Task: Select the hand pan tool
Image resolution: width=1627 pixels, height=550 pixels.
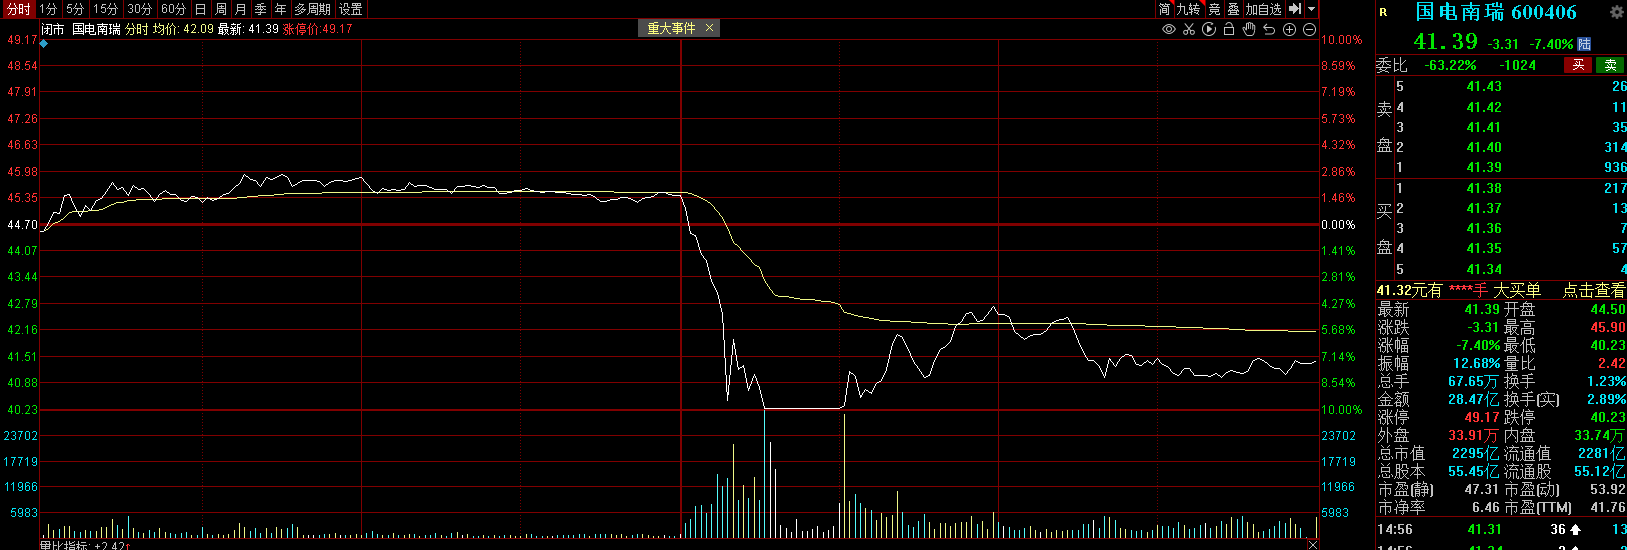Action: [1249, 29]
